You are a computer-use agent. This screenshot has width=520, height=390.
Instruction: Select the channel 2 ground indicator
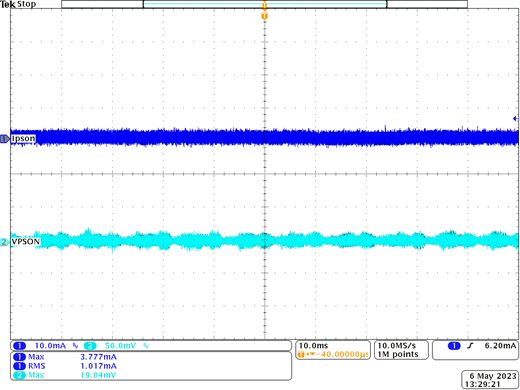(5, 242)
